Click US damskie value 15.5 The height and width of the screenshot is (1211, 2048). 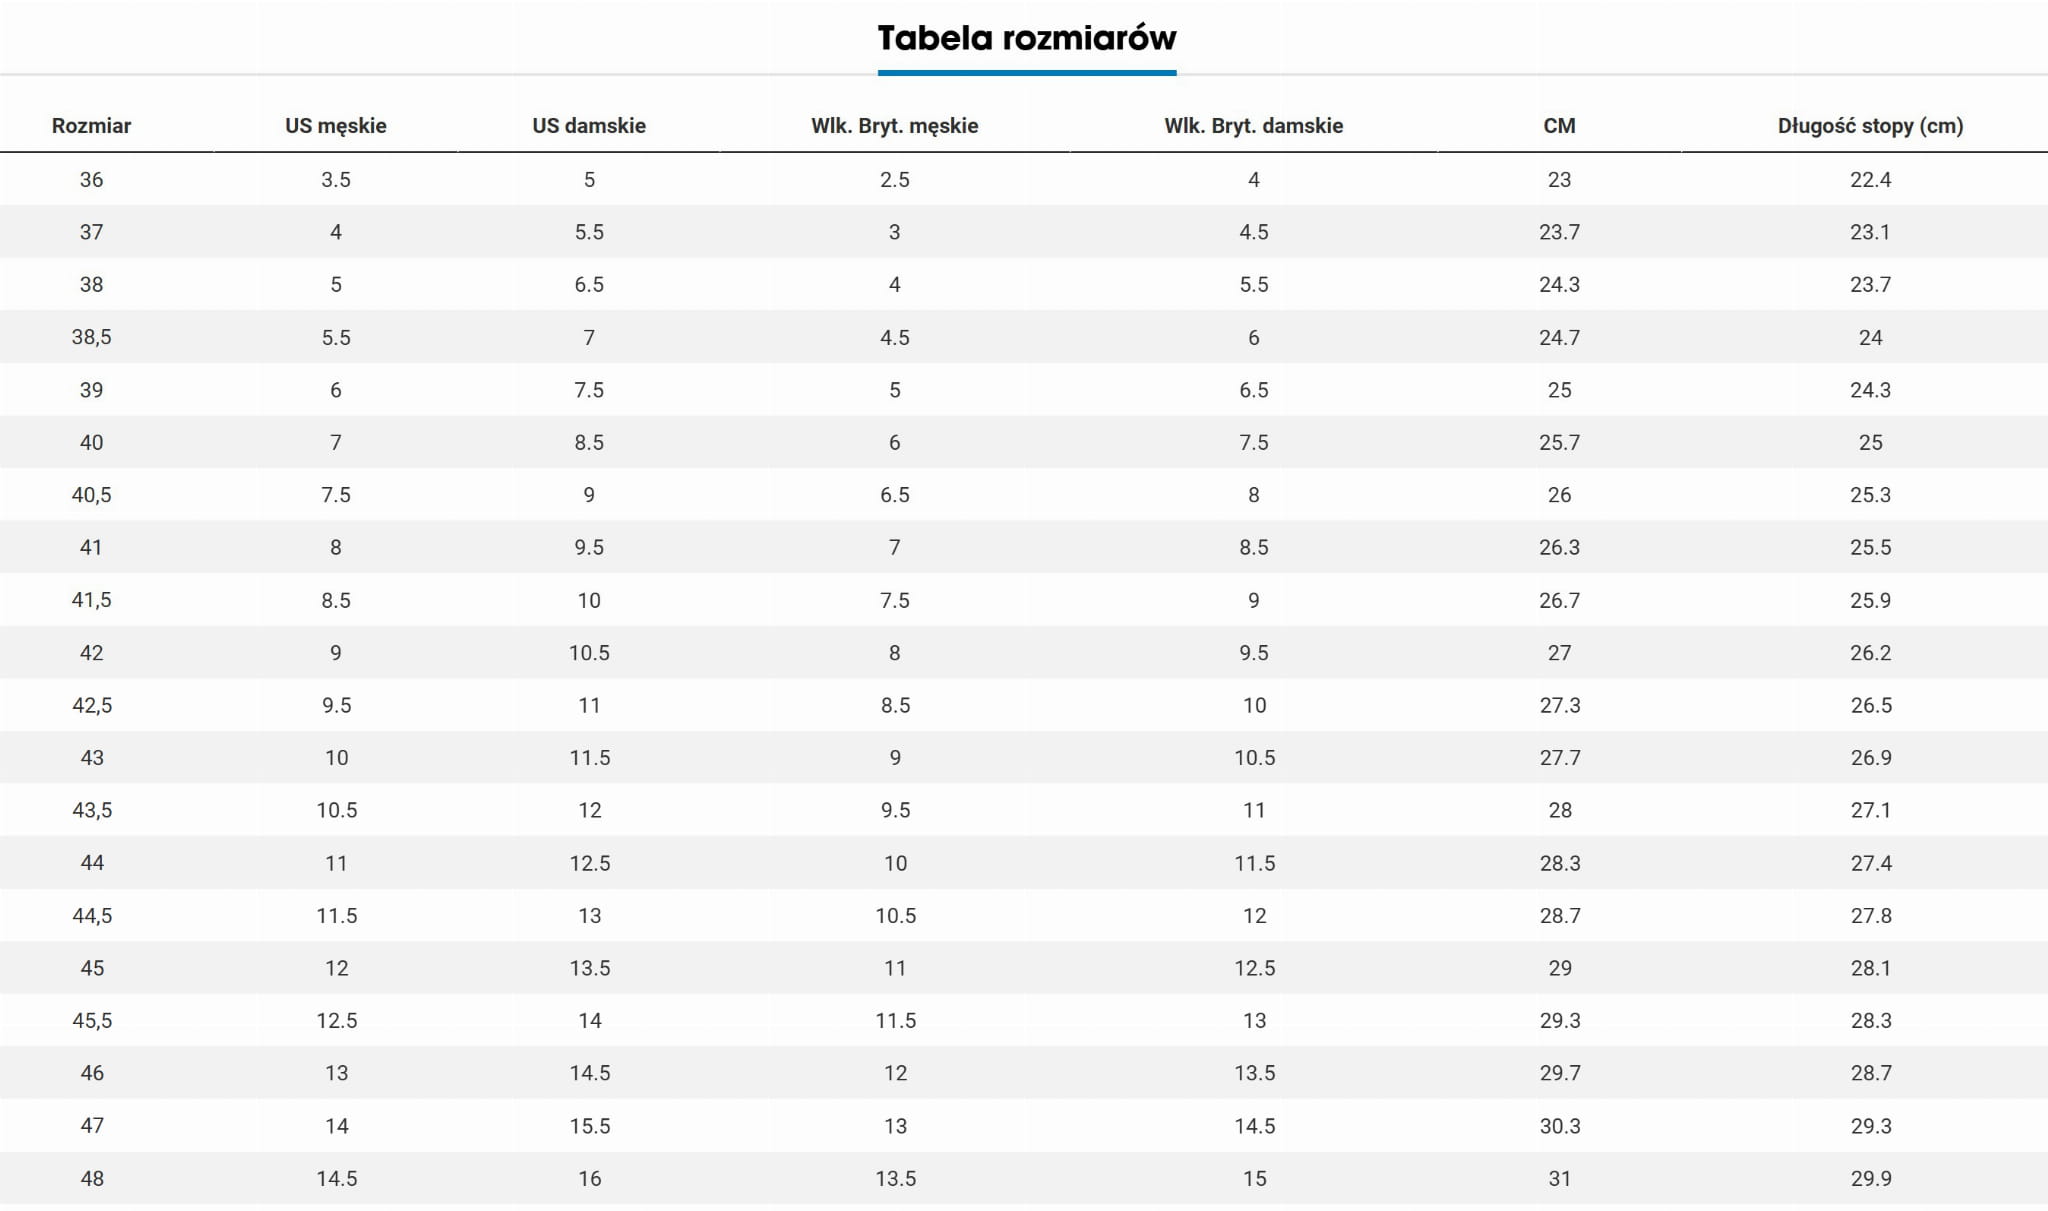click(x=590, y=1126)
